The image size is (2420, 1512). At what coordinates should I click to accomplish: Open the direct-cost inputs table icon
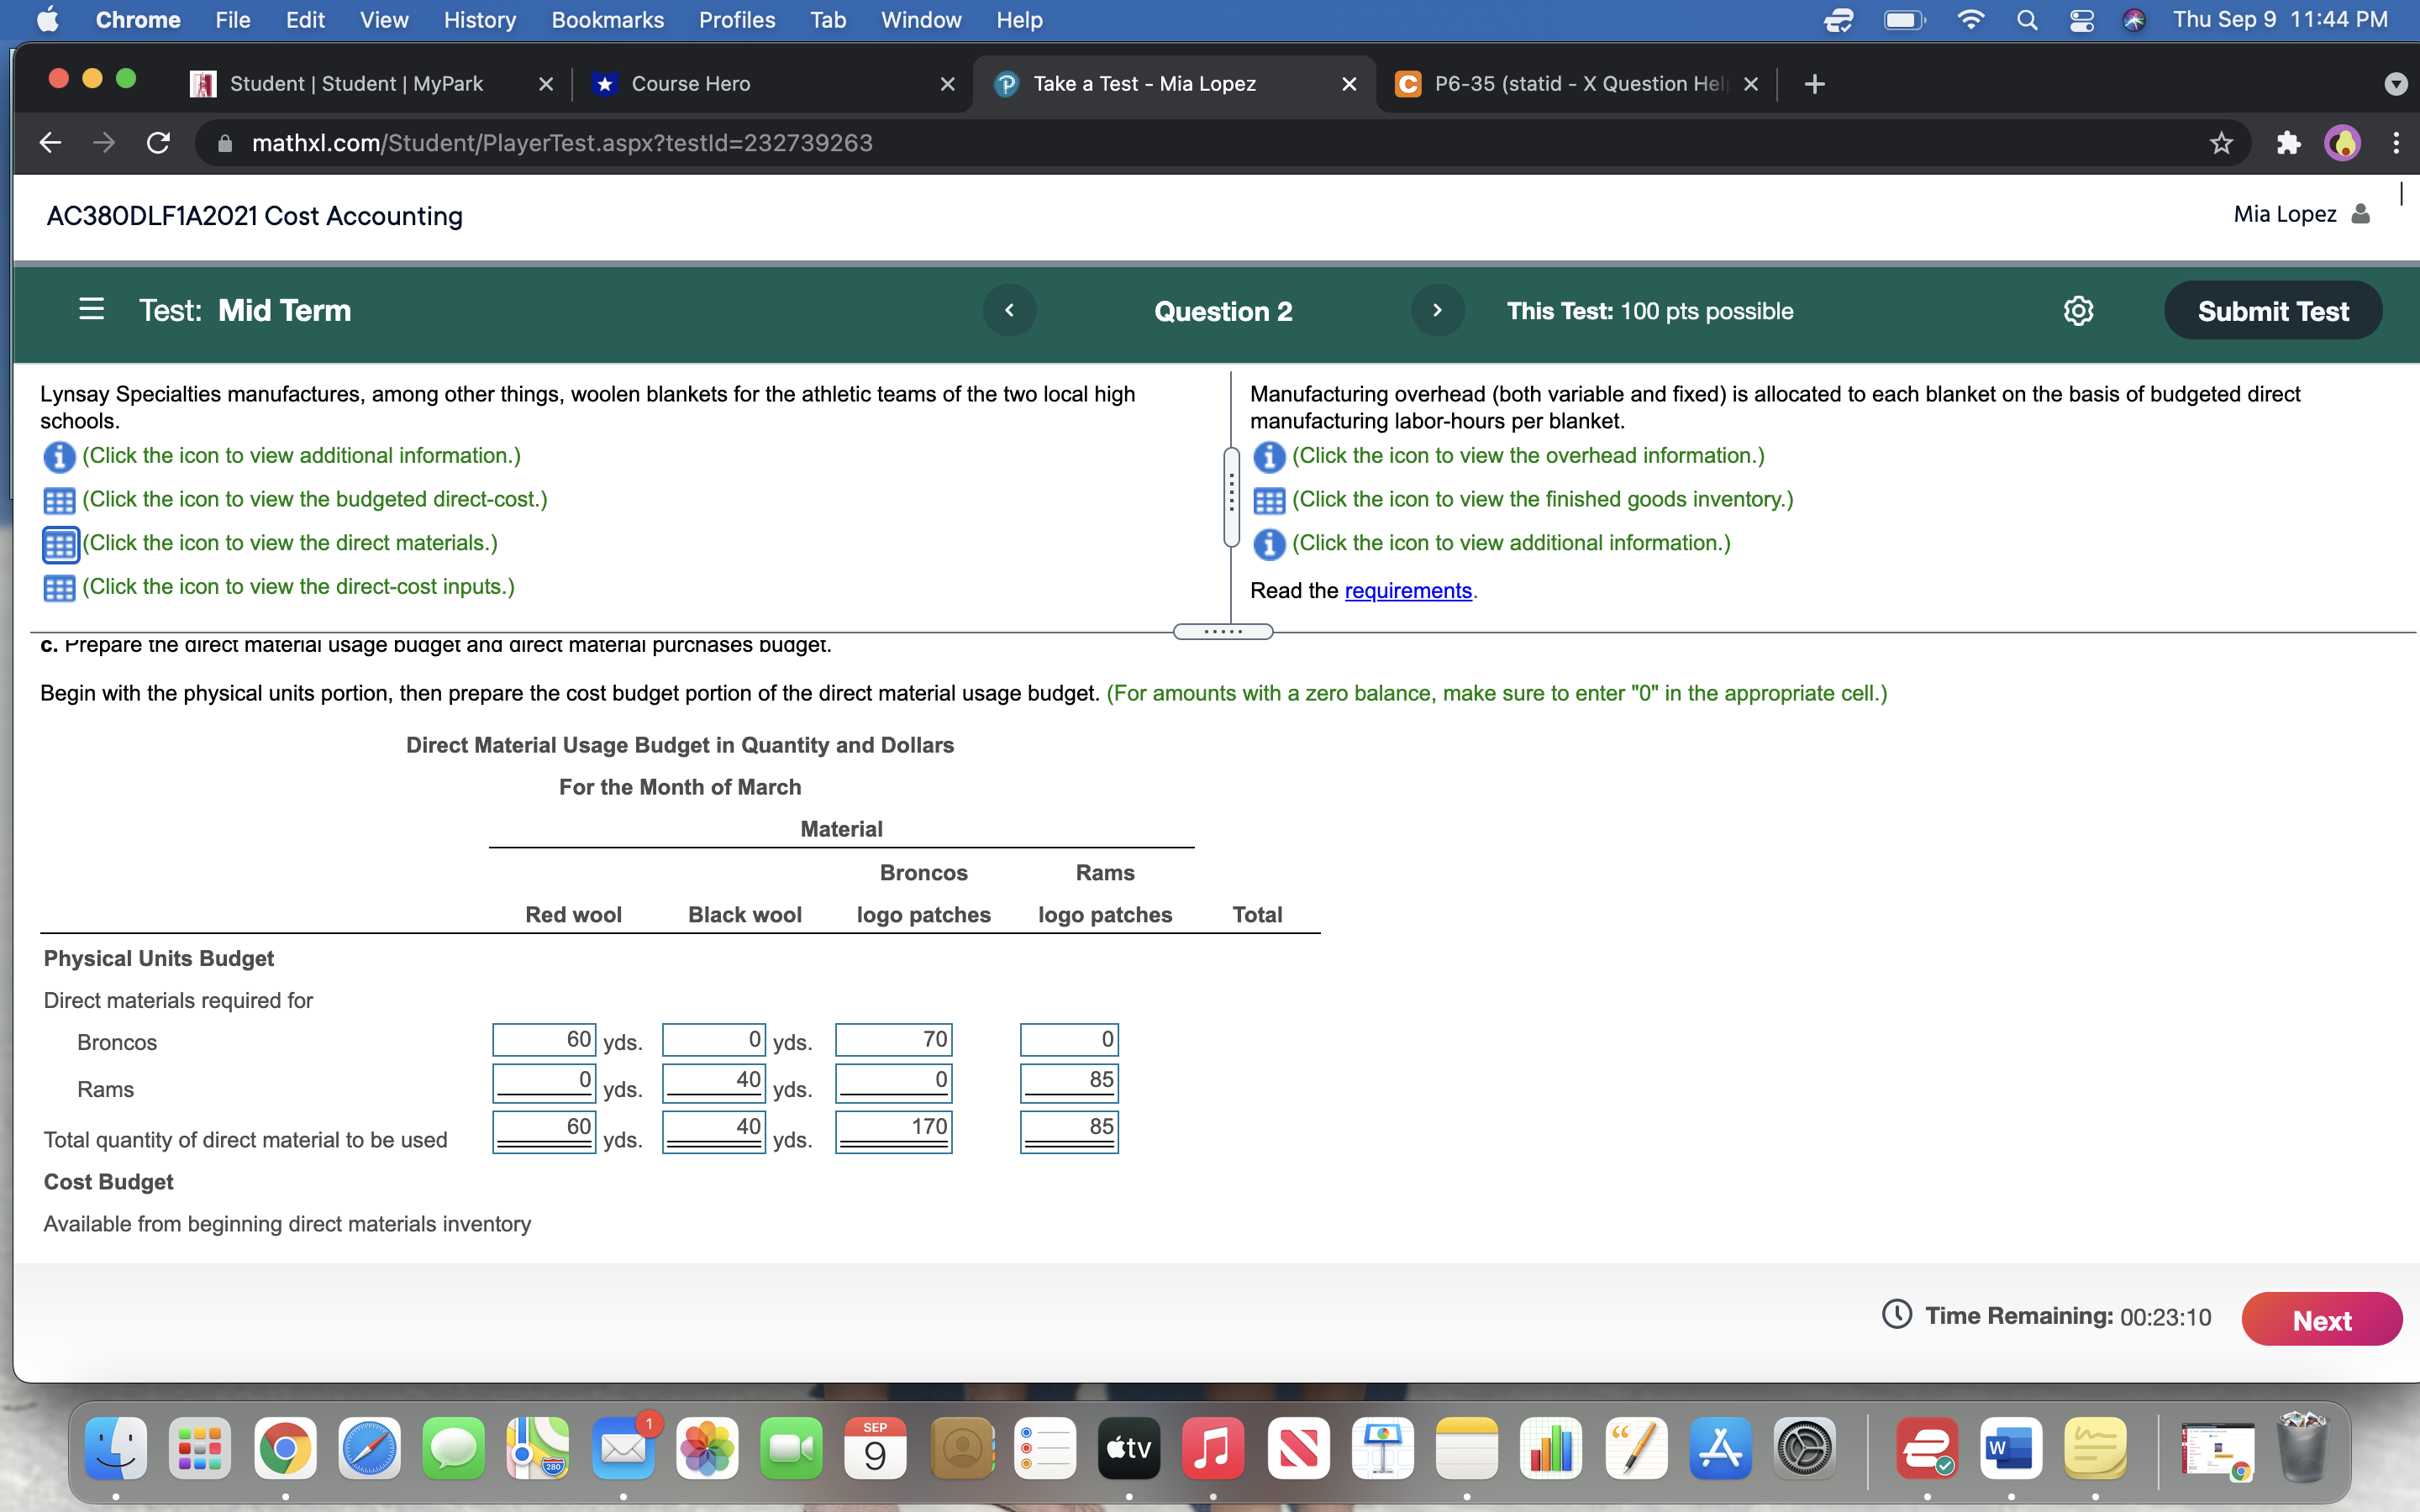click(59, 587)
